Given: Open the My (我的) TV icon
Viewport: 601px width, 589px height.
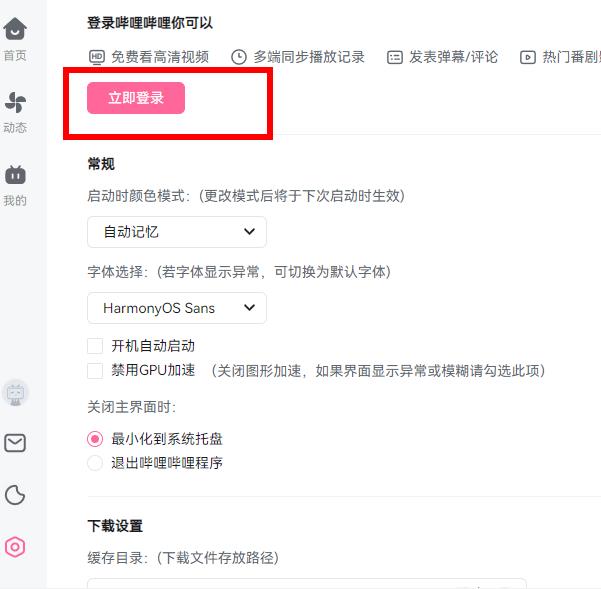Looking at the screenshot, I should coord(15,175).
